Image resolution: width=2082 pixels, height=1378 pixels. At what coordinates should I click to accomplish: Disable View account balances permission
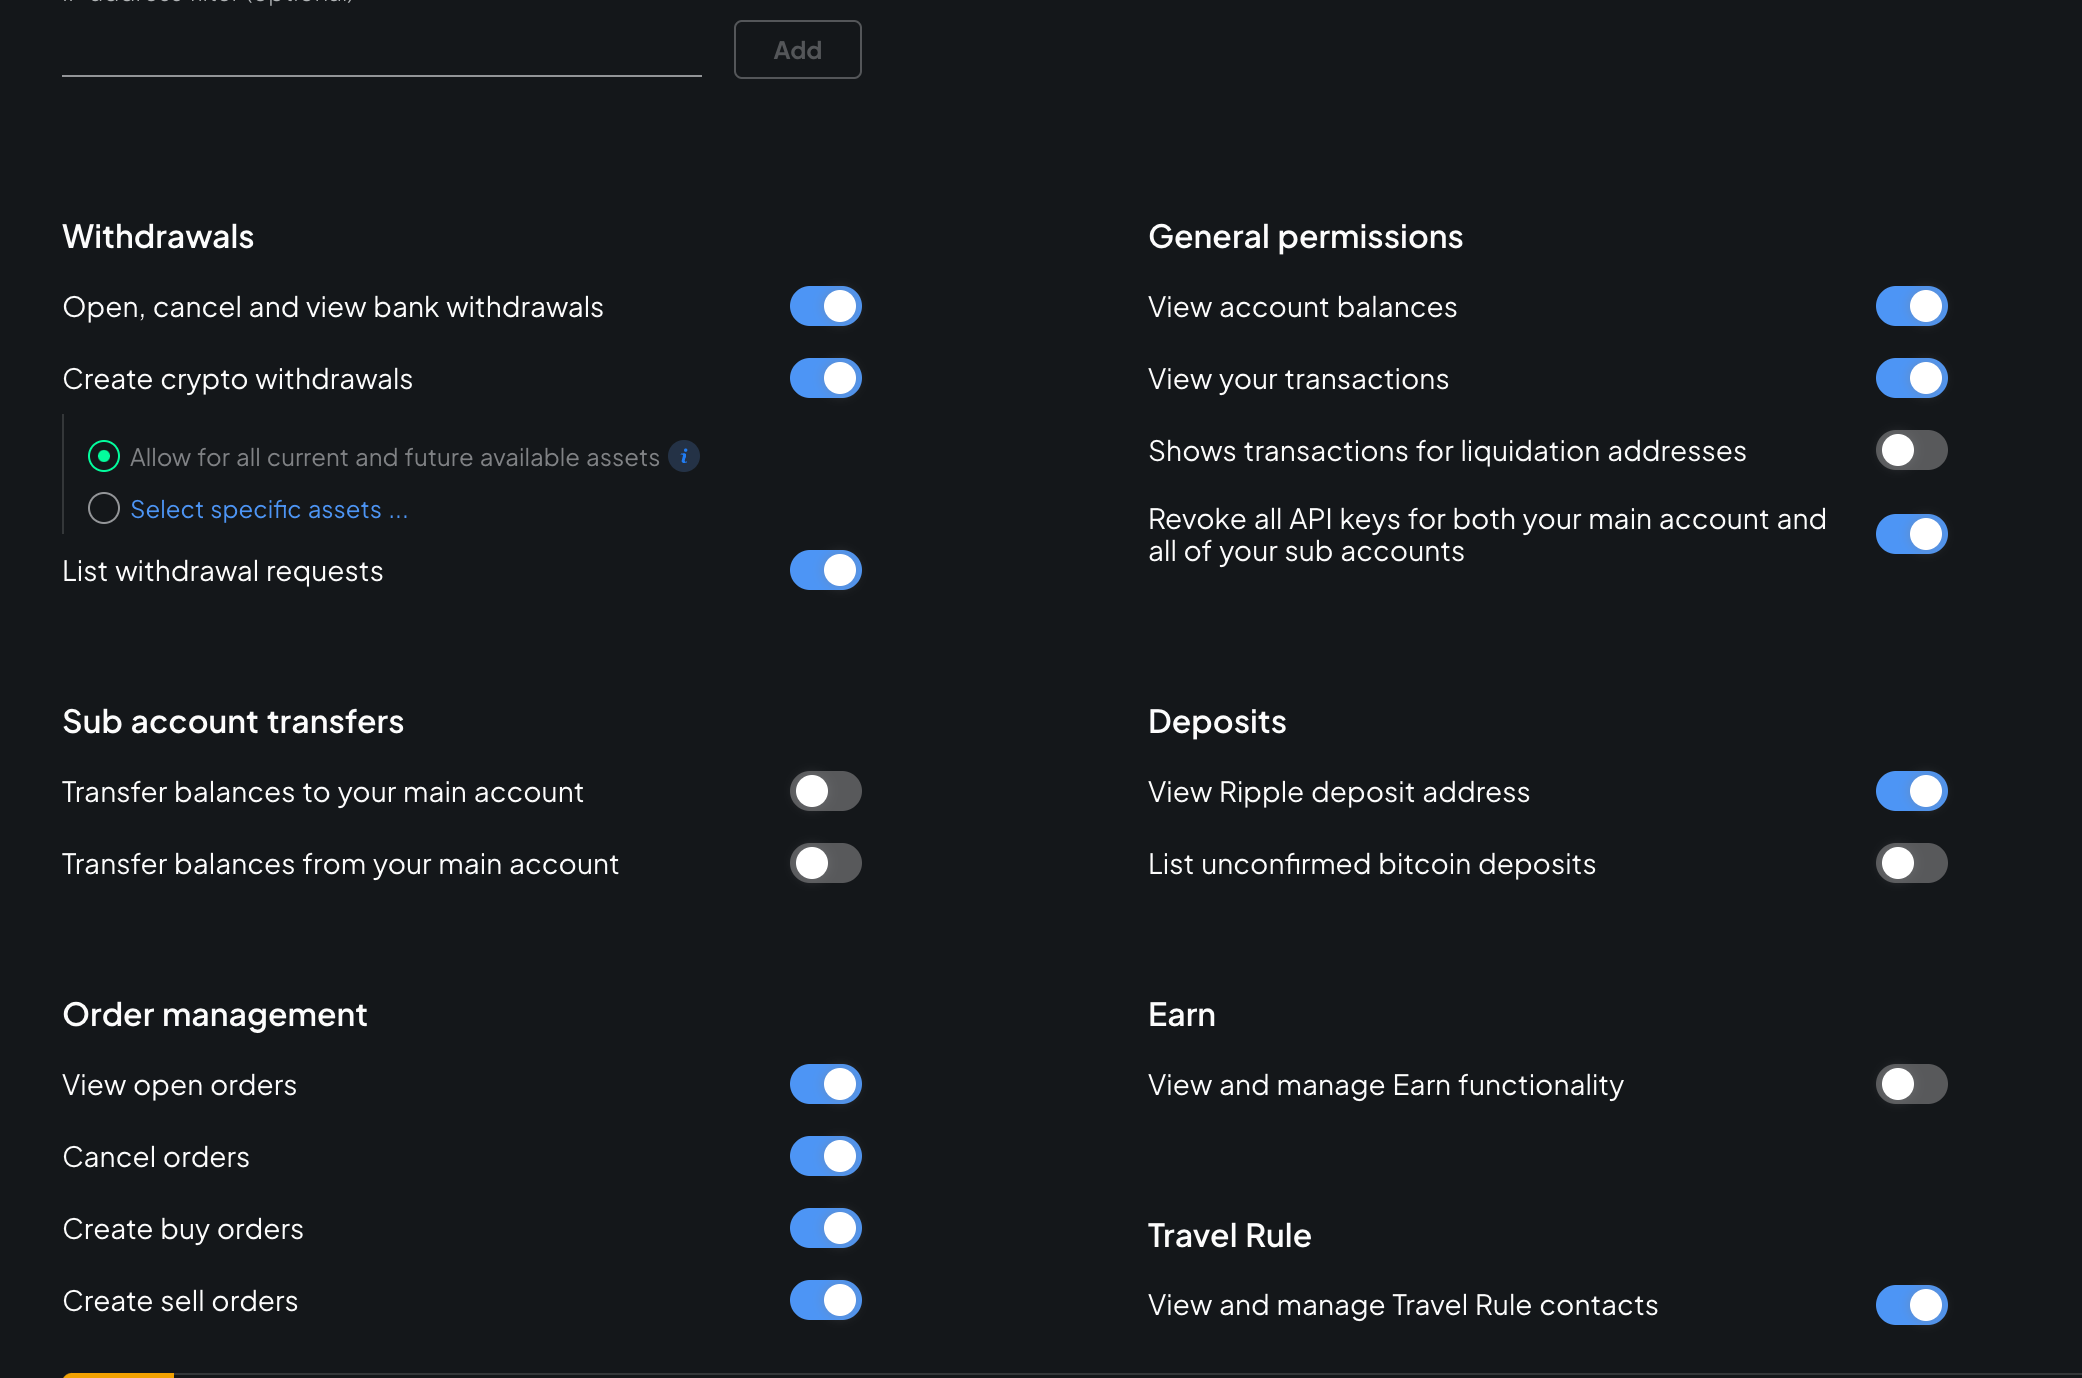pos(1911,306)
